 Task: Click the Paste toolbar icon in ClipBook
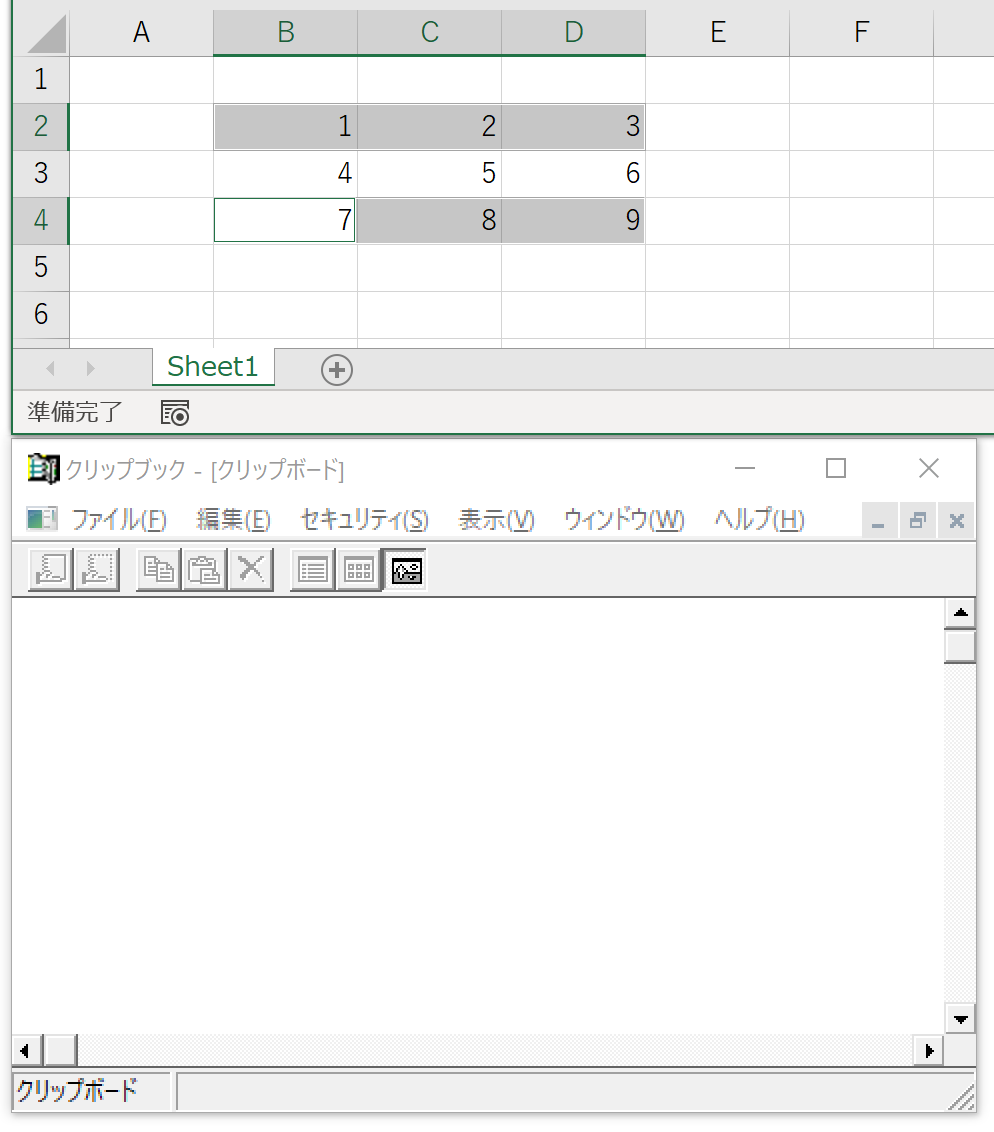205,570
